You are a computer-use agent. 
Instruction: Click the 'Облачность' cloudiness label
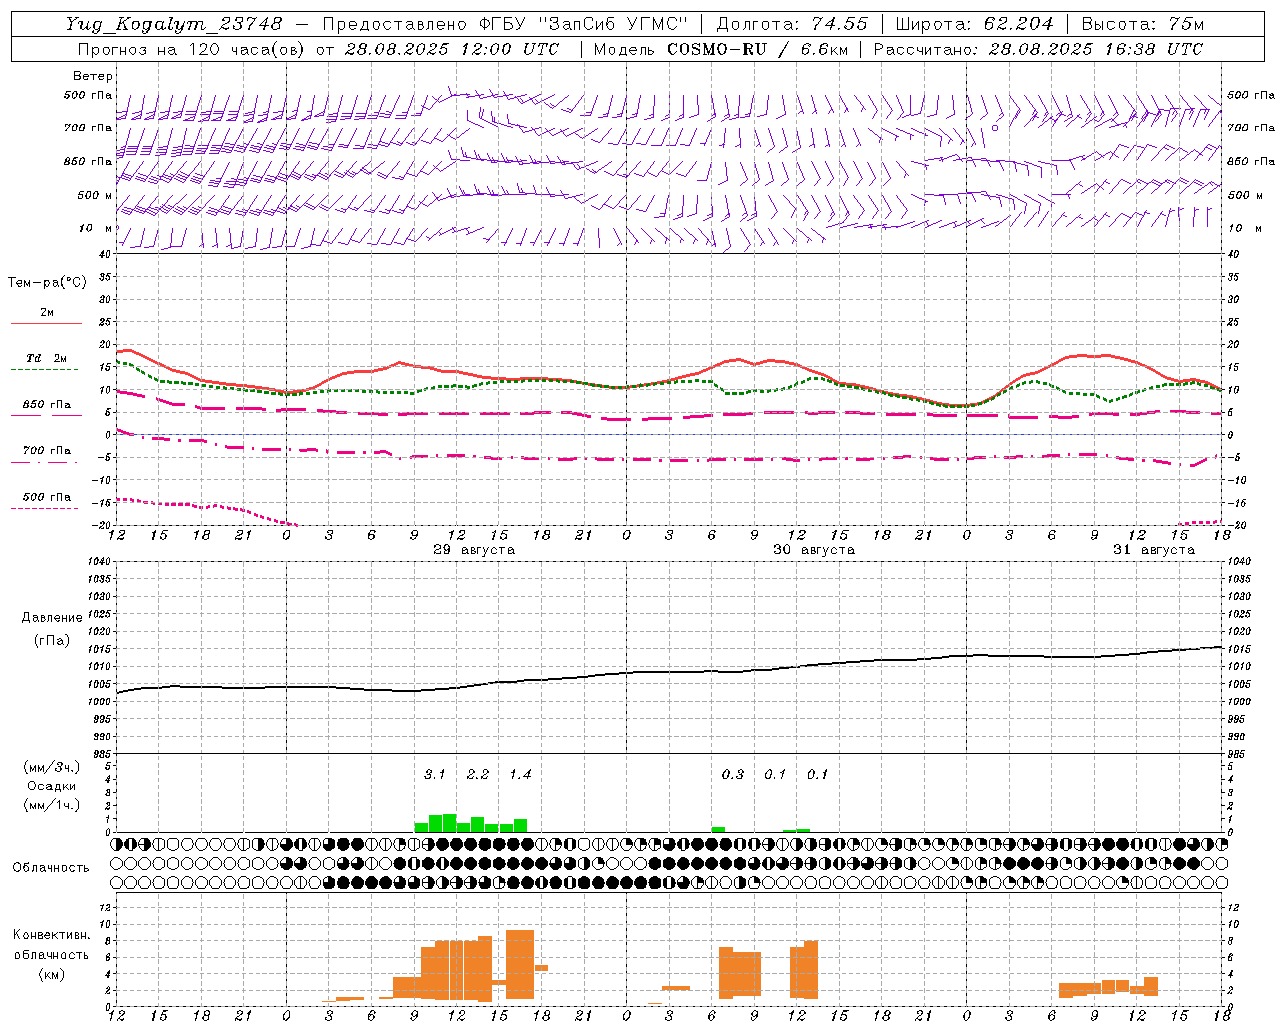click(x=51, y=868)
